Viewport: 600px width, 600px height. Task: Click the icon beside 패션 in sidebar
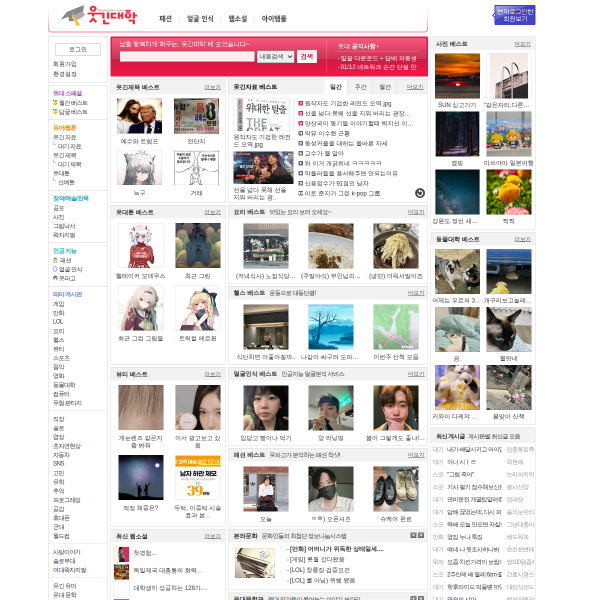point(56,260)
